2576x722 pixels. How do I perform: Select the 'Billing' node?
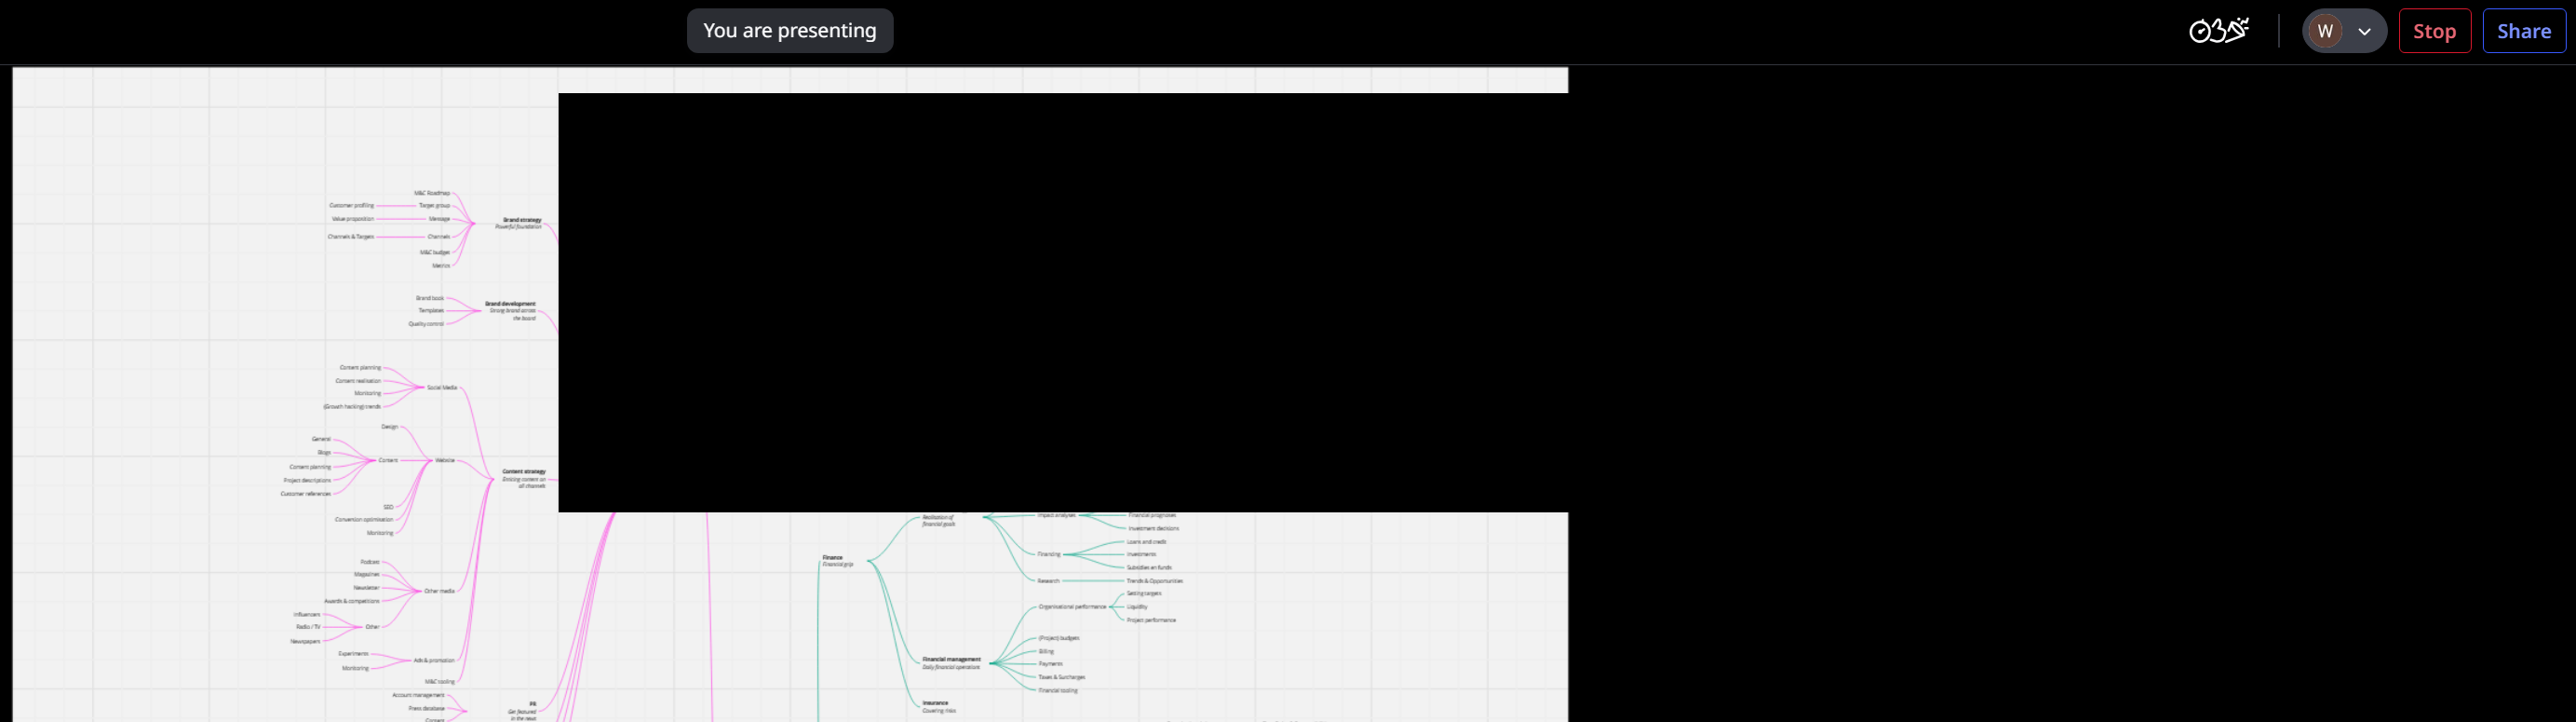coord(1046,652)
